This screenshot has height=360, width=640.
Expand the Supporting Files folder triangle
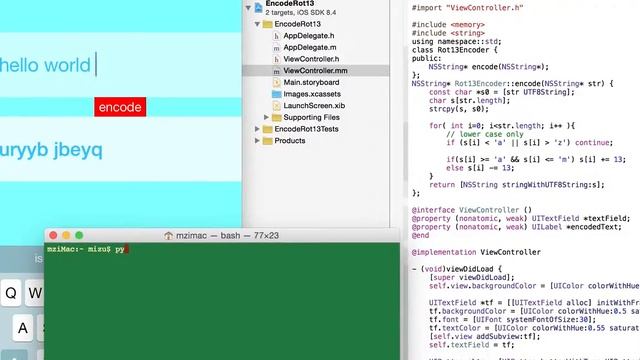(x=266, y=117)
